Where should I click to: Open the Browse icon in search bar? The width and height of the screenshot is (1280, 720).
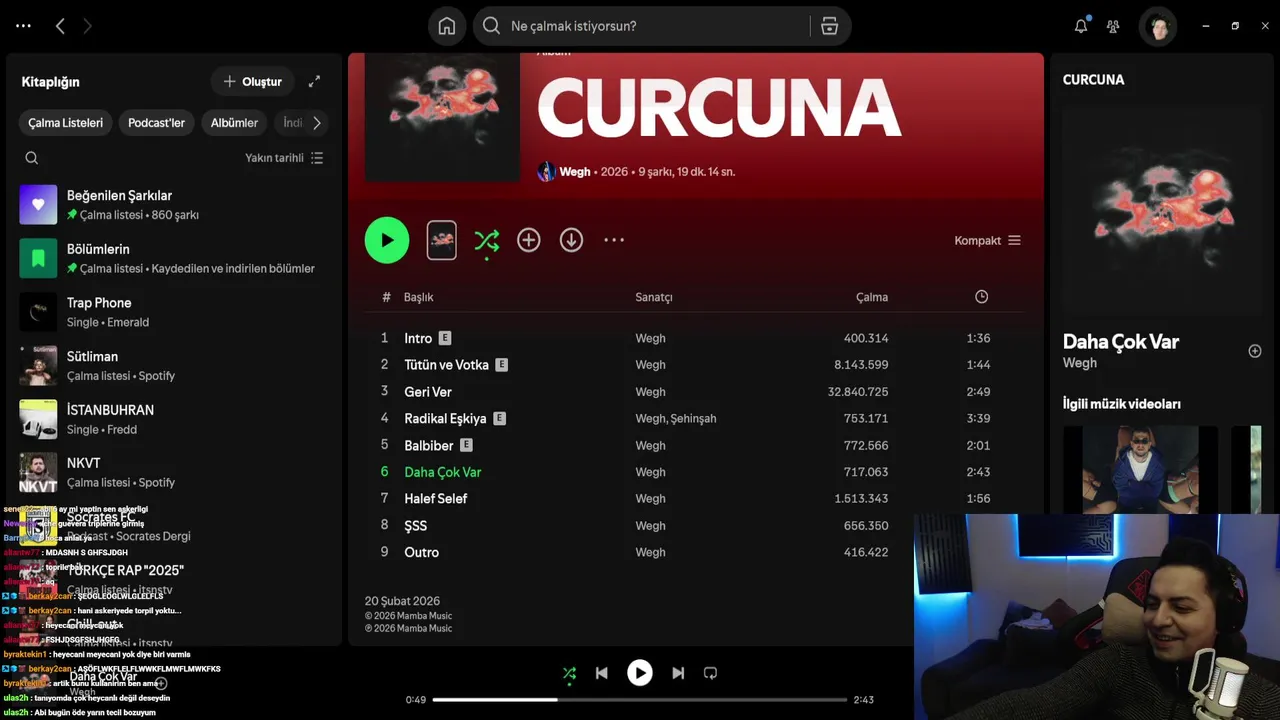[829, 26]
